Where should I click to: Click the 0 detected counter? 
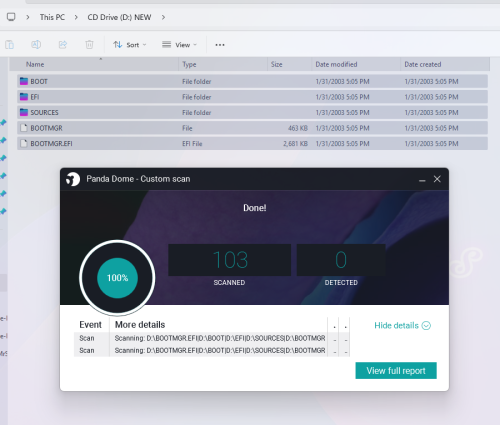point(341,260)
